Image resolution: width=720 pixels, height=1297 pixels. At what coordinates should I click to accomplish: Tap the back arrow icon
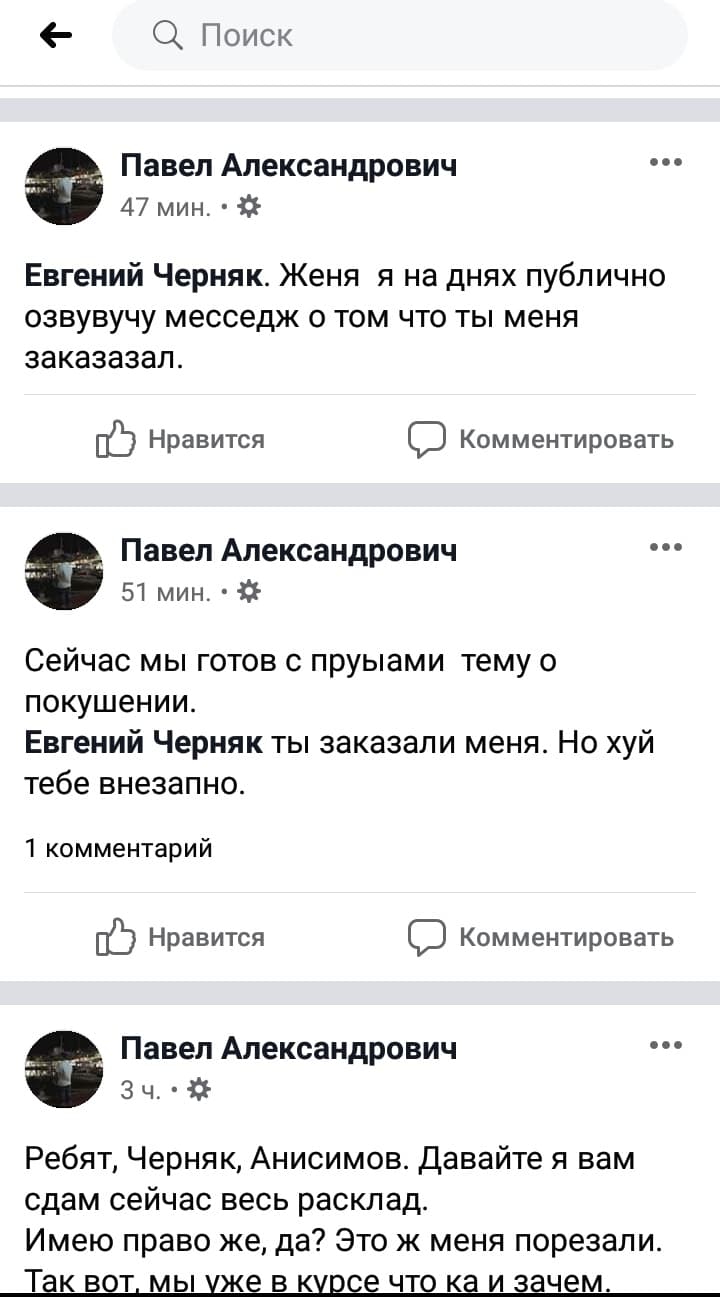tap(56, 36)
